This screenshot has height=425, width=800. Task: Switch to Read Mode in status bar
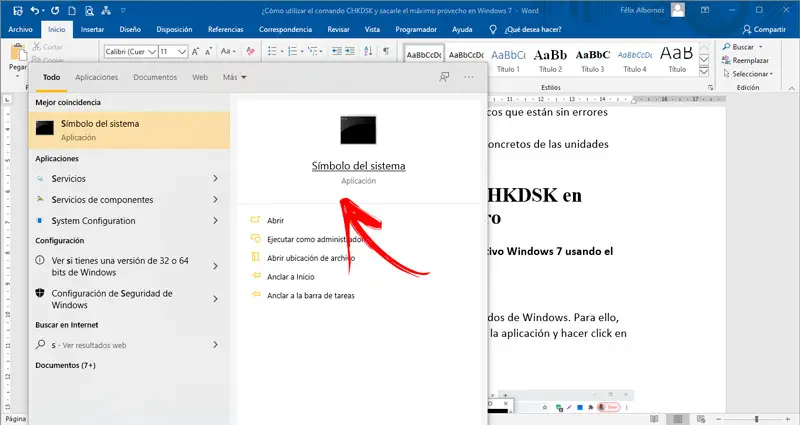[654, 419]
